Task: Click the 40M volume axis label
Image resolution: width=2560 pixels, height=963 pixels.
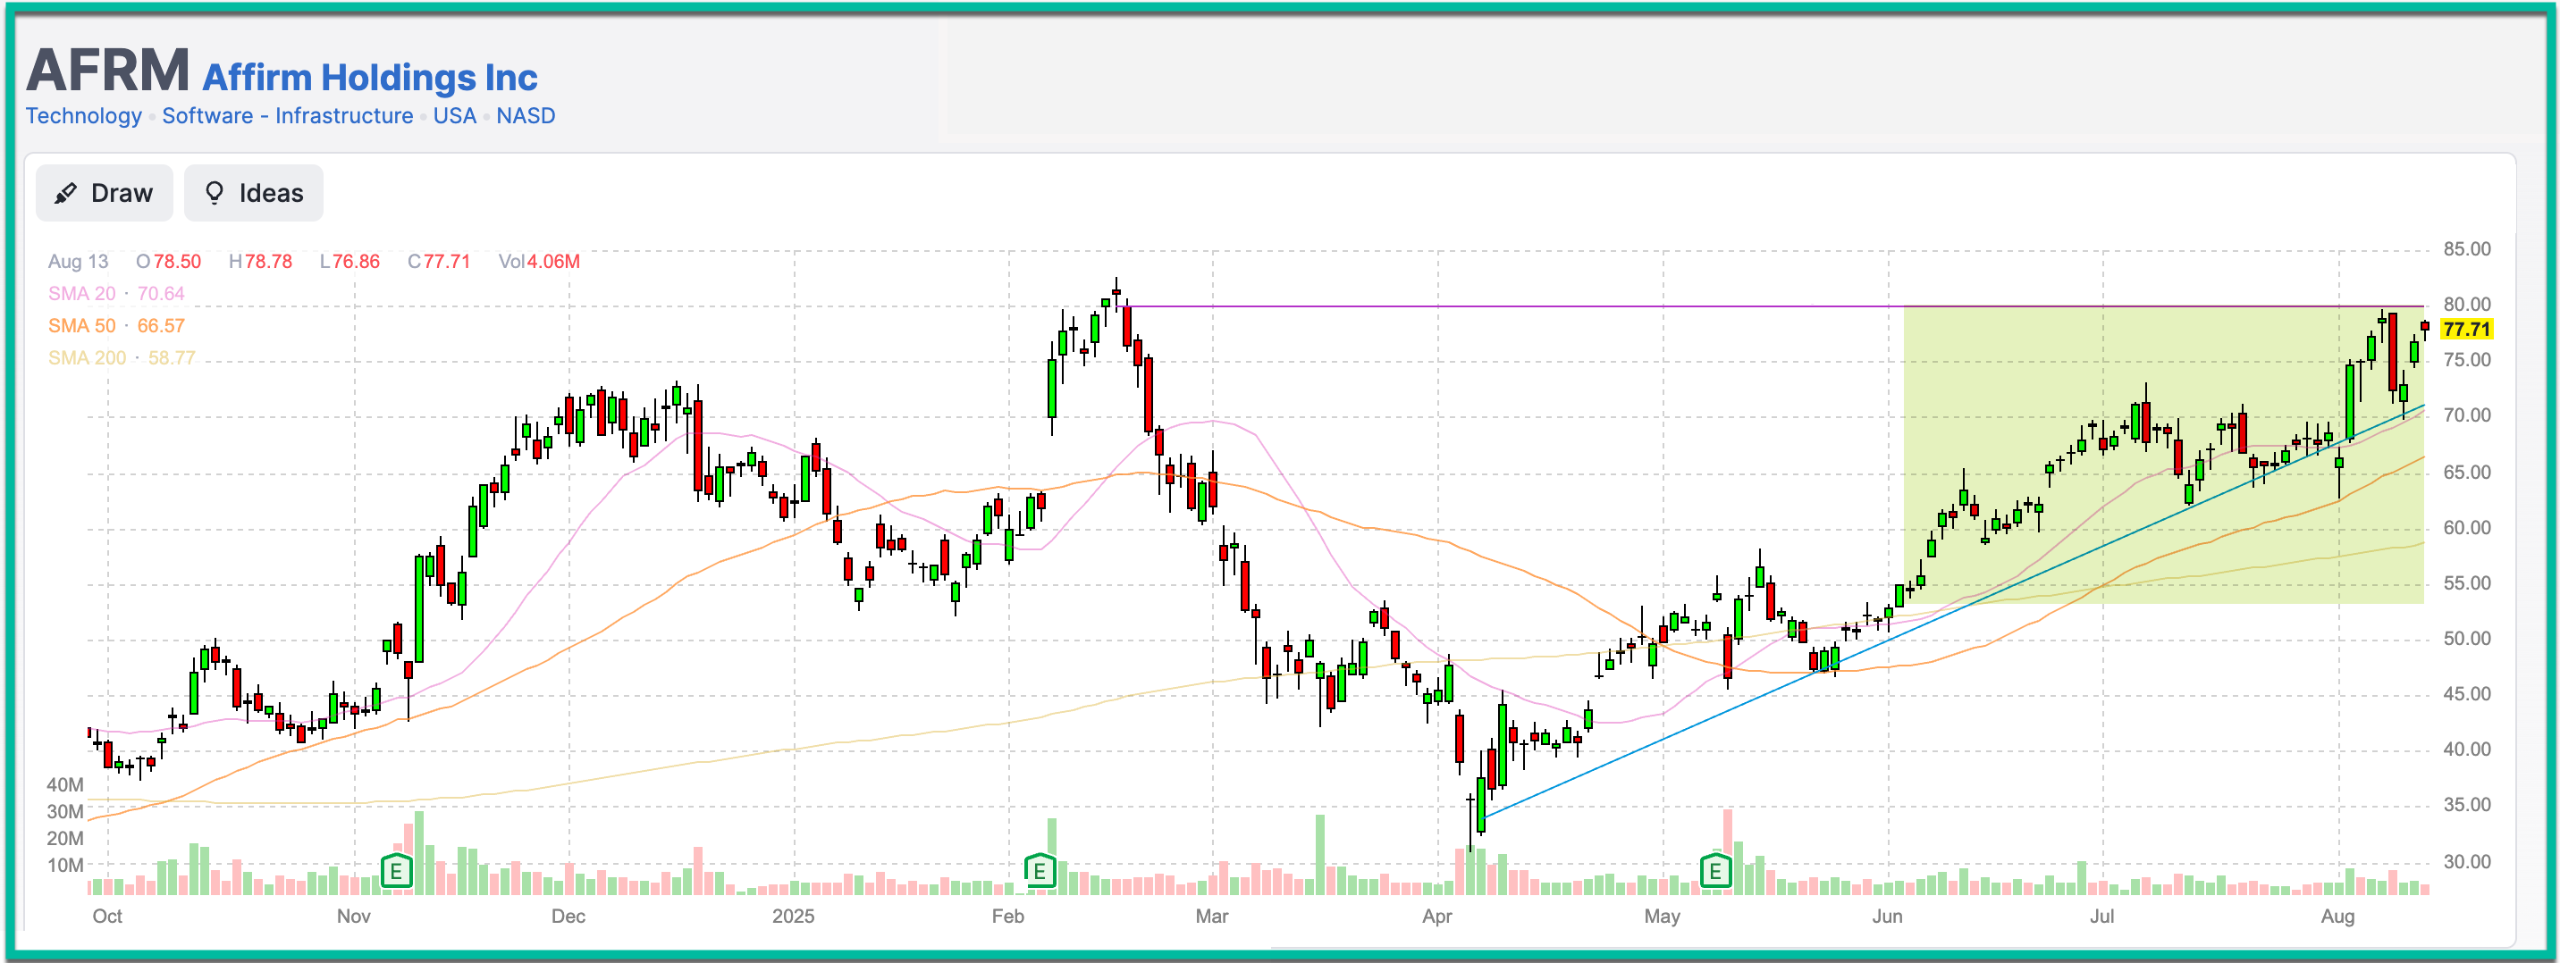Action: 65,785
